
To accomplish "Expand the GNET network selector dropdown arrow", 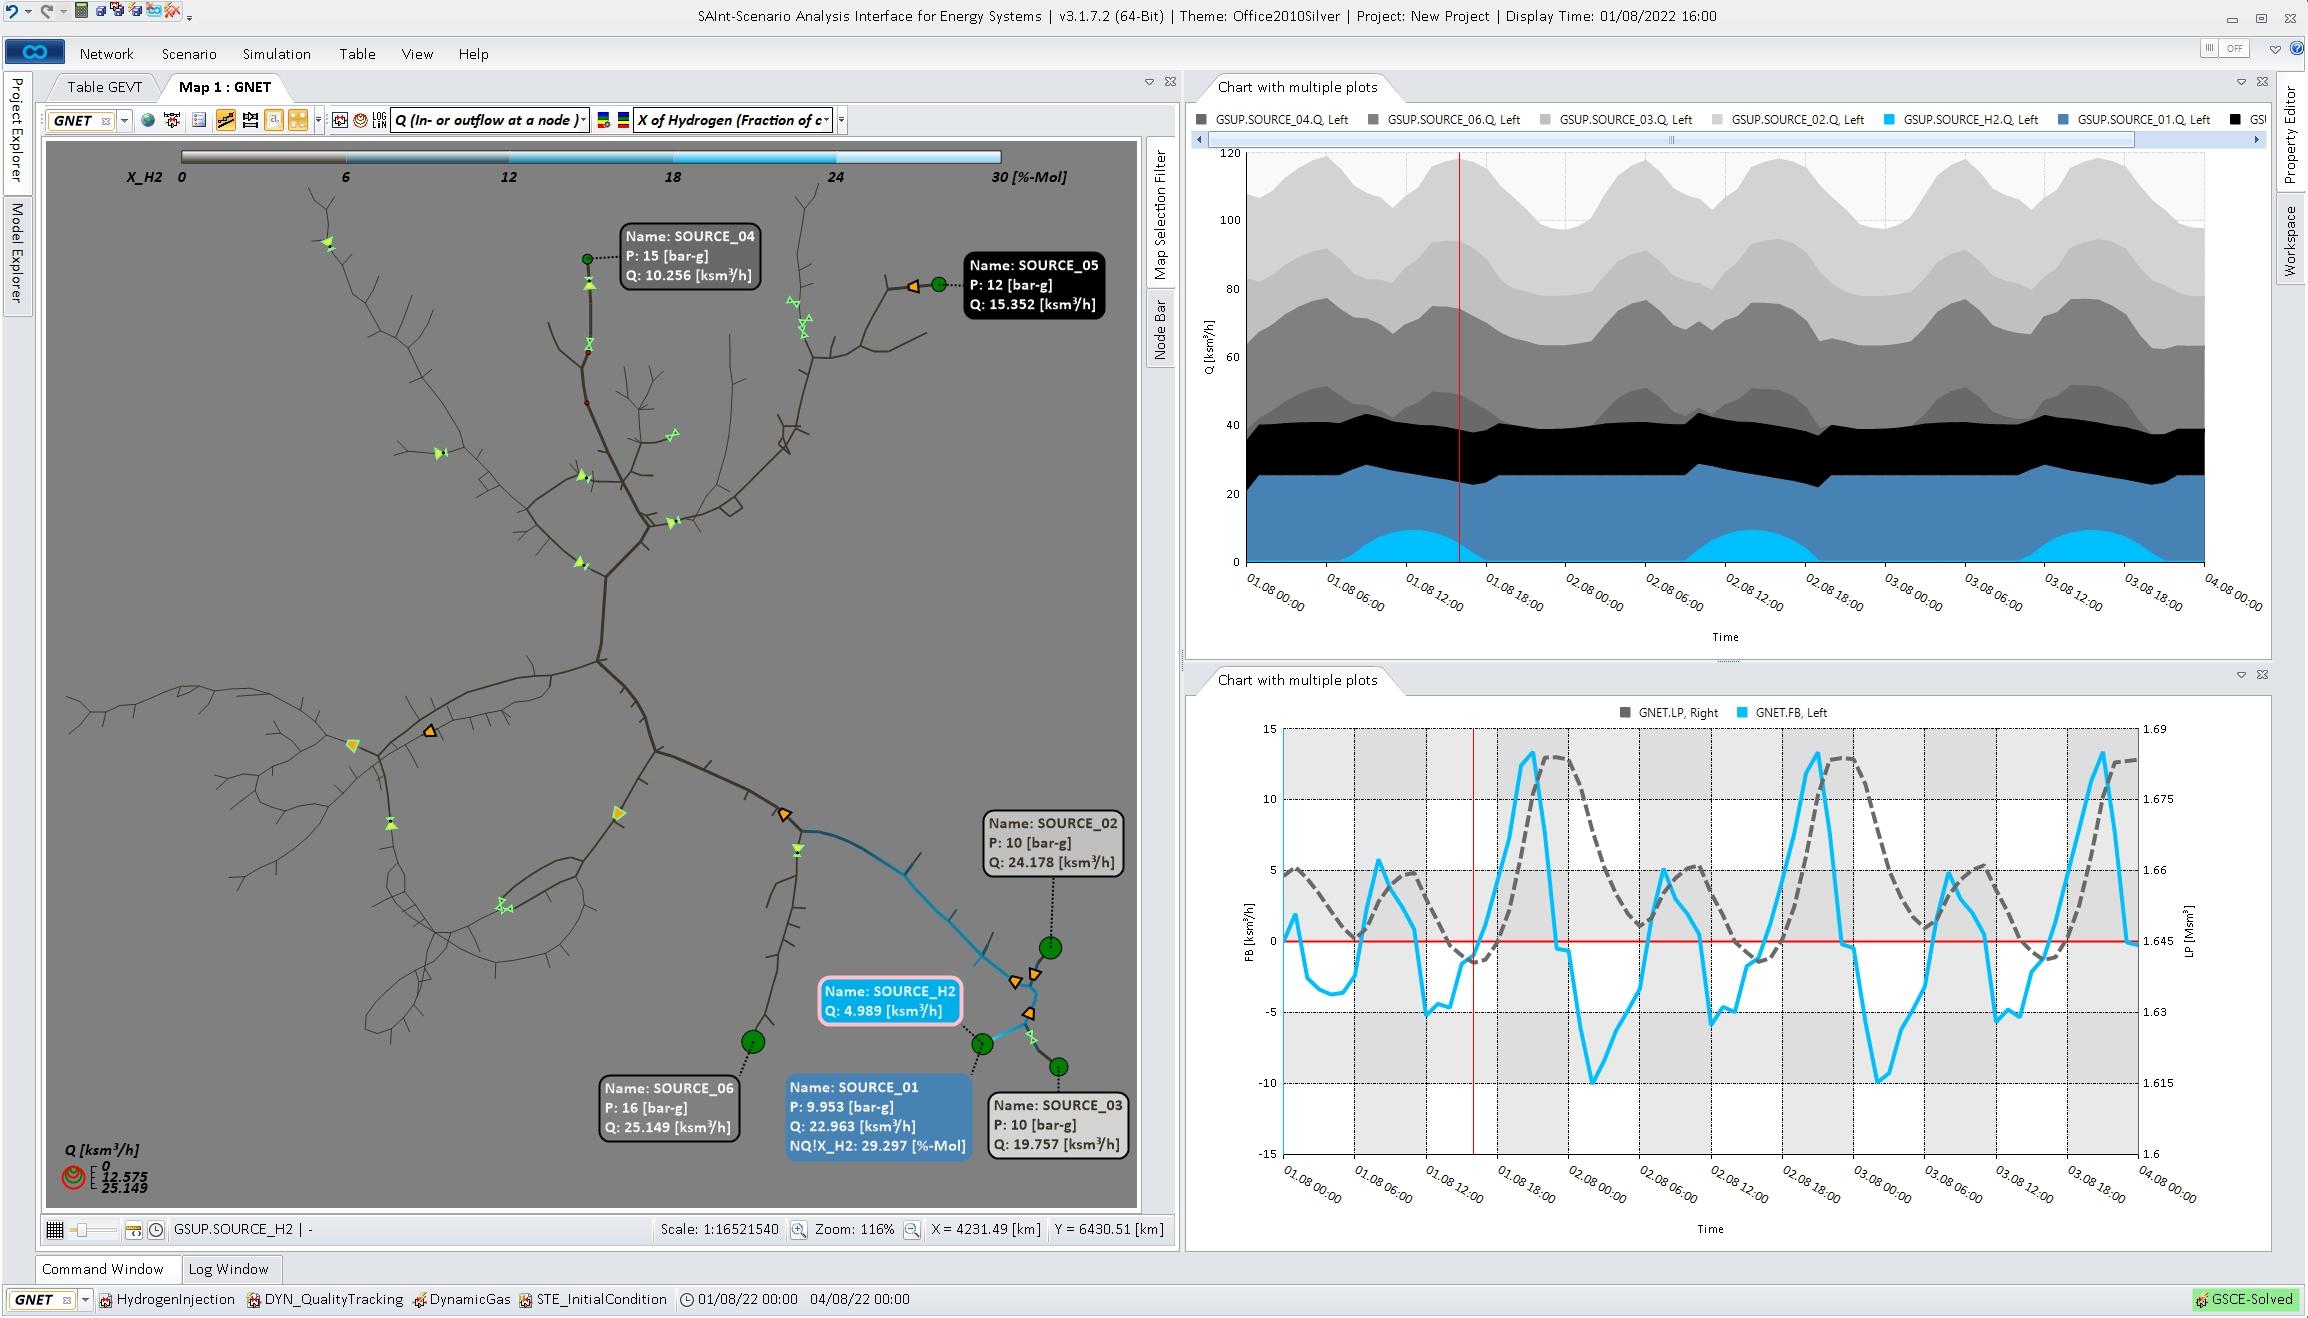I will (124, 120).
